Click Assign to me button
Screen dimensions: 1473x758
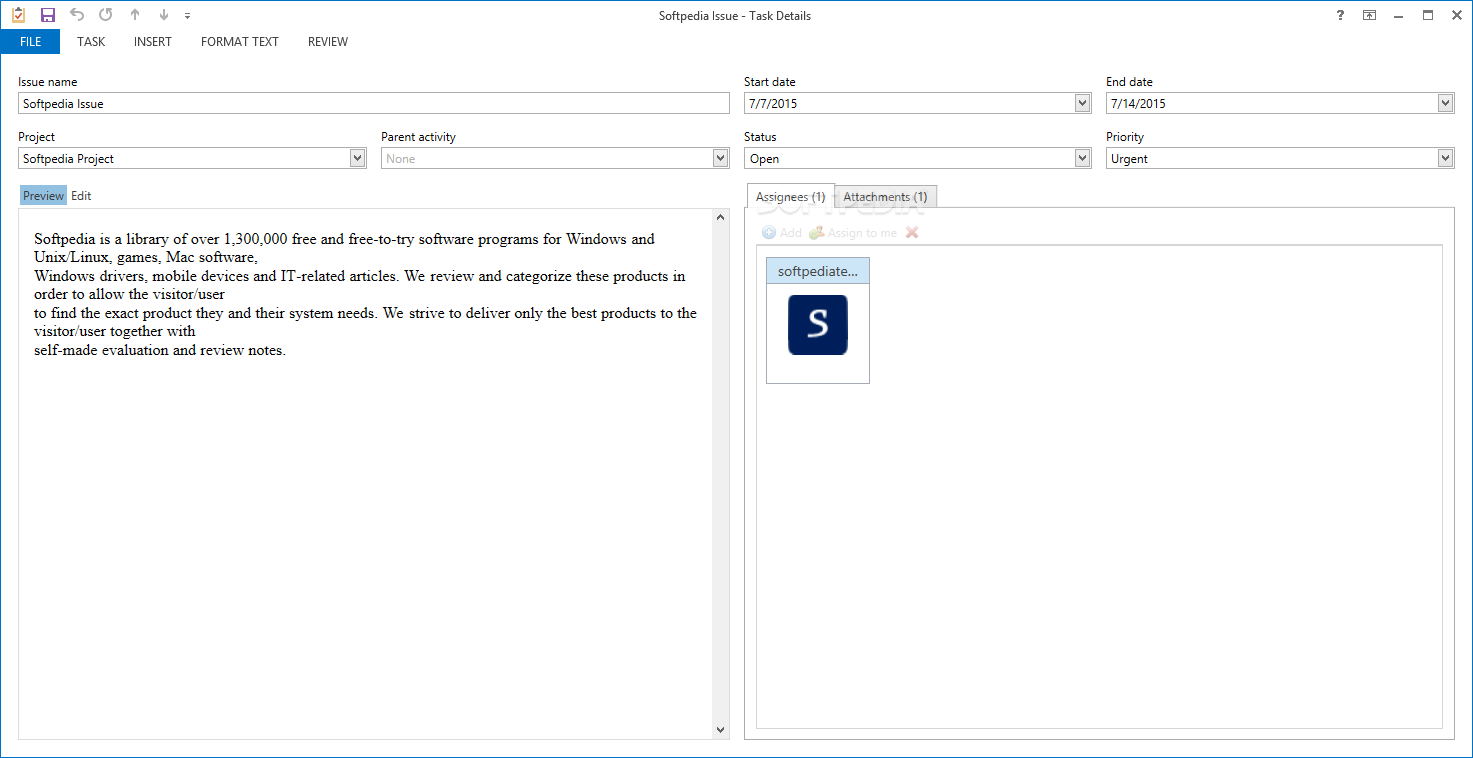[853, 233]
